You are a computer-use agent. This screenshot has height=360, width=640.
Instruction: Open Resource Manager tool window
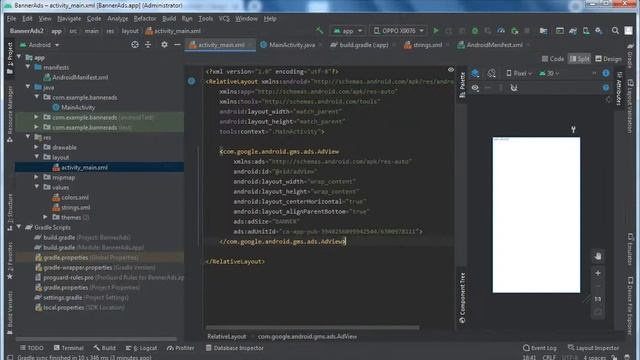pos(10,115)
